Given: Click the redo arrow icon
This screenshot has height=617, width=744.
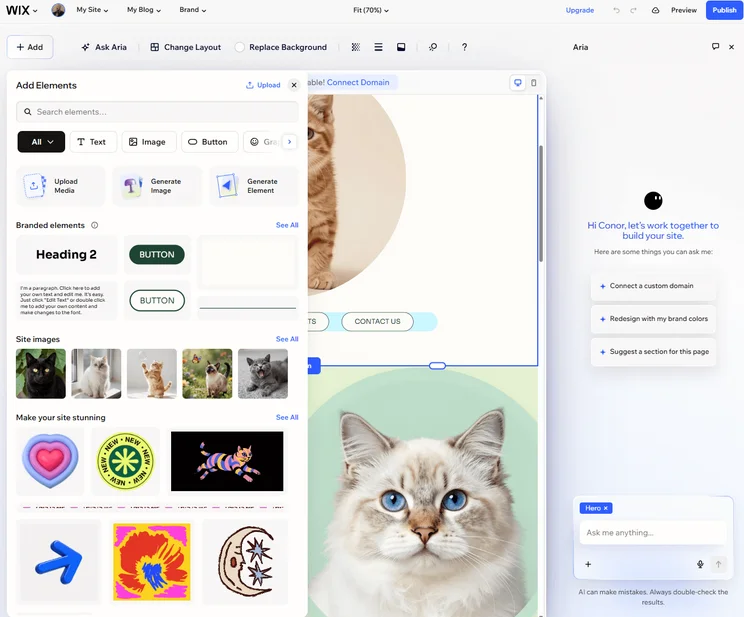Looking at the screenshot, I should [633, 10].
